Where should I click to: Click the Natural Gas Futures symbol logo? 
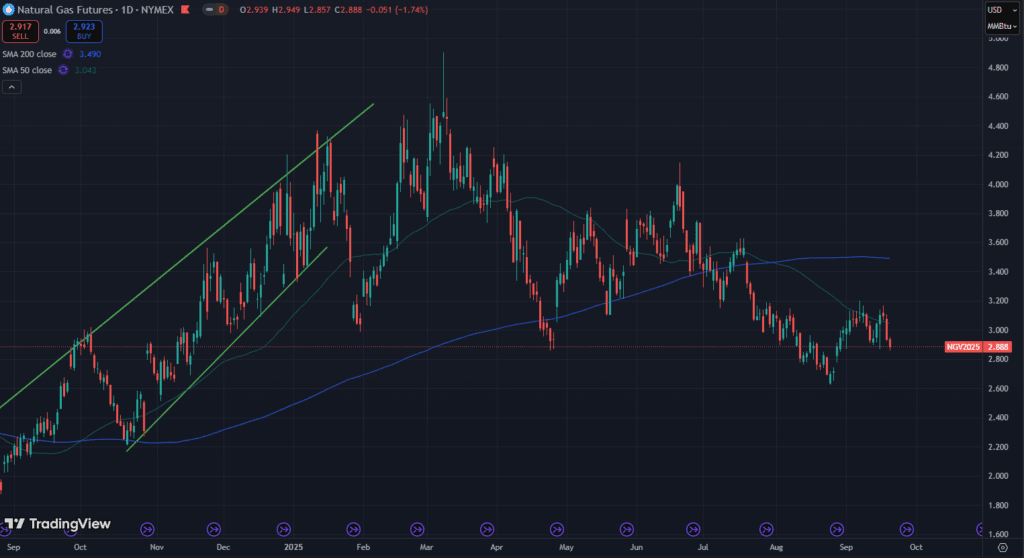tap(8, 10)
